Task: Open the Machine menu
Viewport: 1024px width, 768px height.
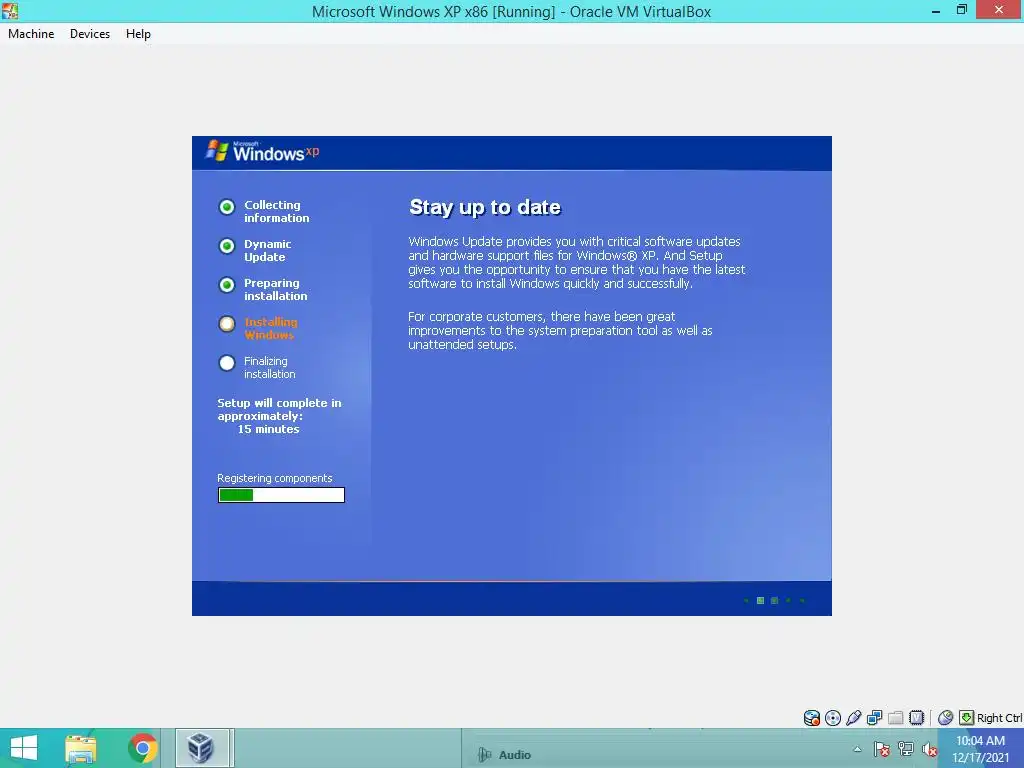Action: click(31, 34)
